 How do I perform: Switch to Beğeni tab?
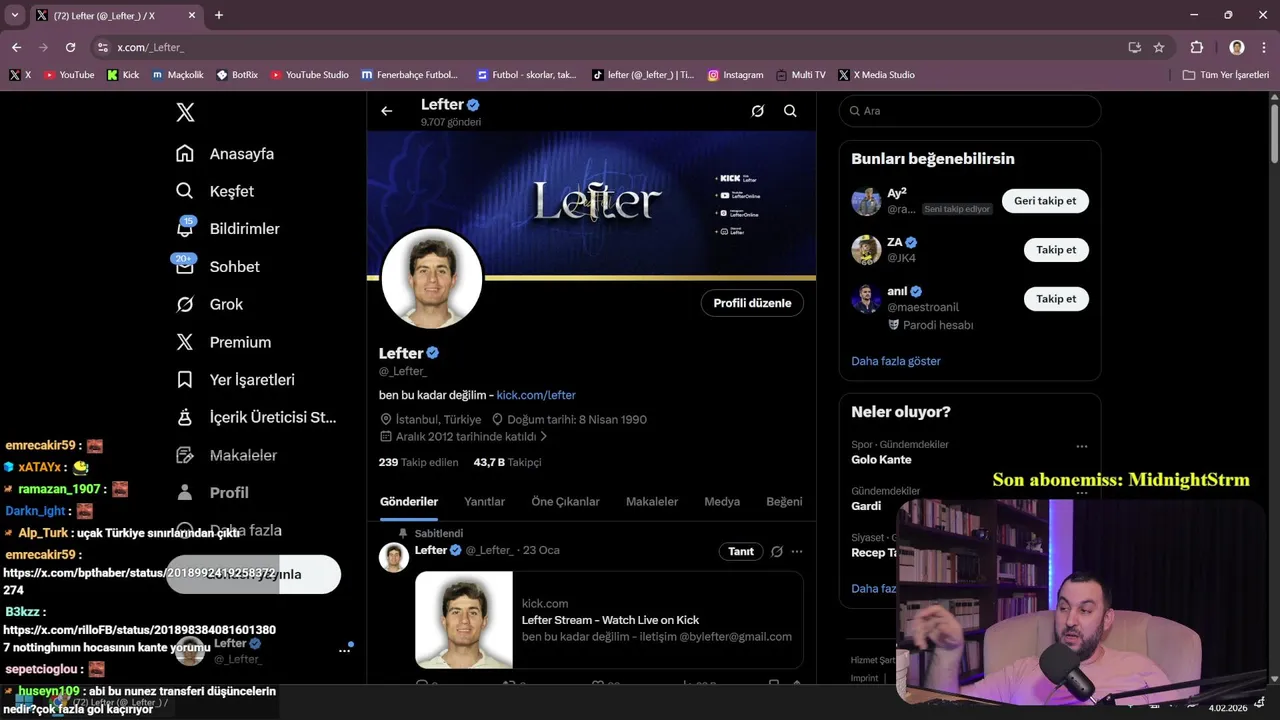(x=784, y=502)
